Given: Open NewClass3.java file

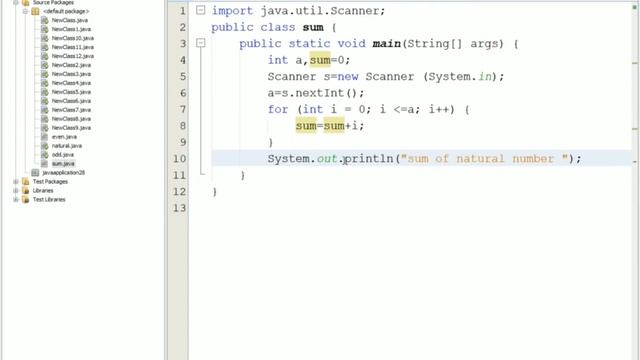Looking at the screenshot, I should point(71,74).
